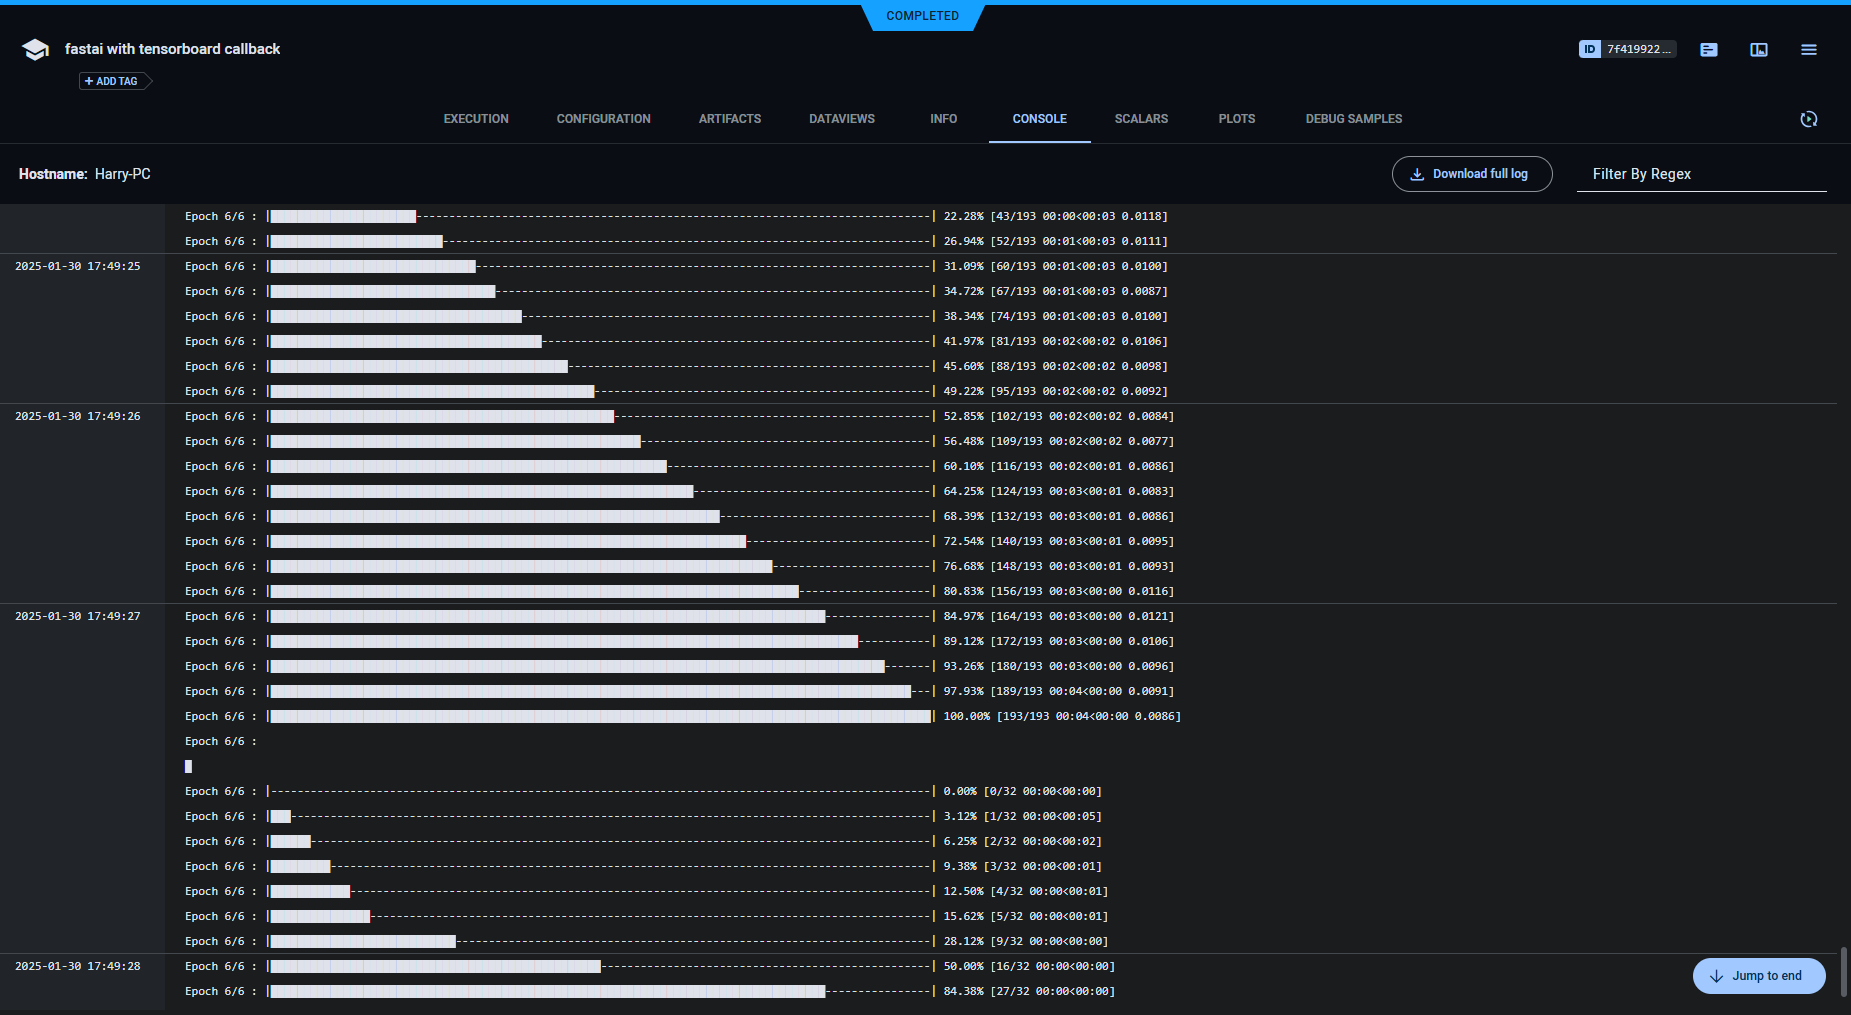
Task: Toggle the auto-refresh icon
Action: [1808, 119]
